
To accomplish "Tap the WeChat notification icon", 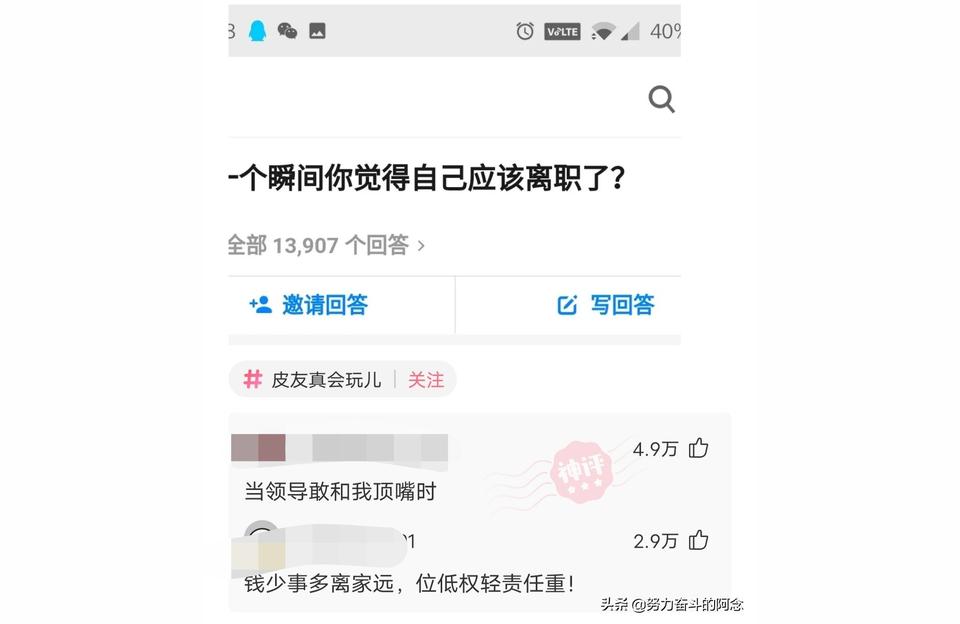I will tap(287, 31).
